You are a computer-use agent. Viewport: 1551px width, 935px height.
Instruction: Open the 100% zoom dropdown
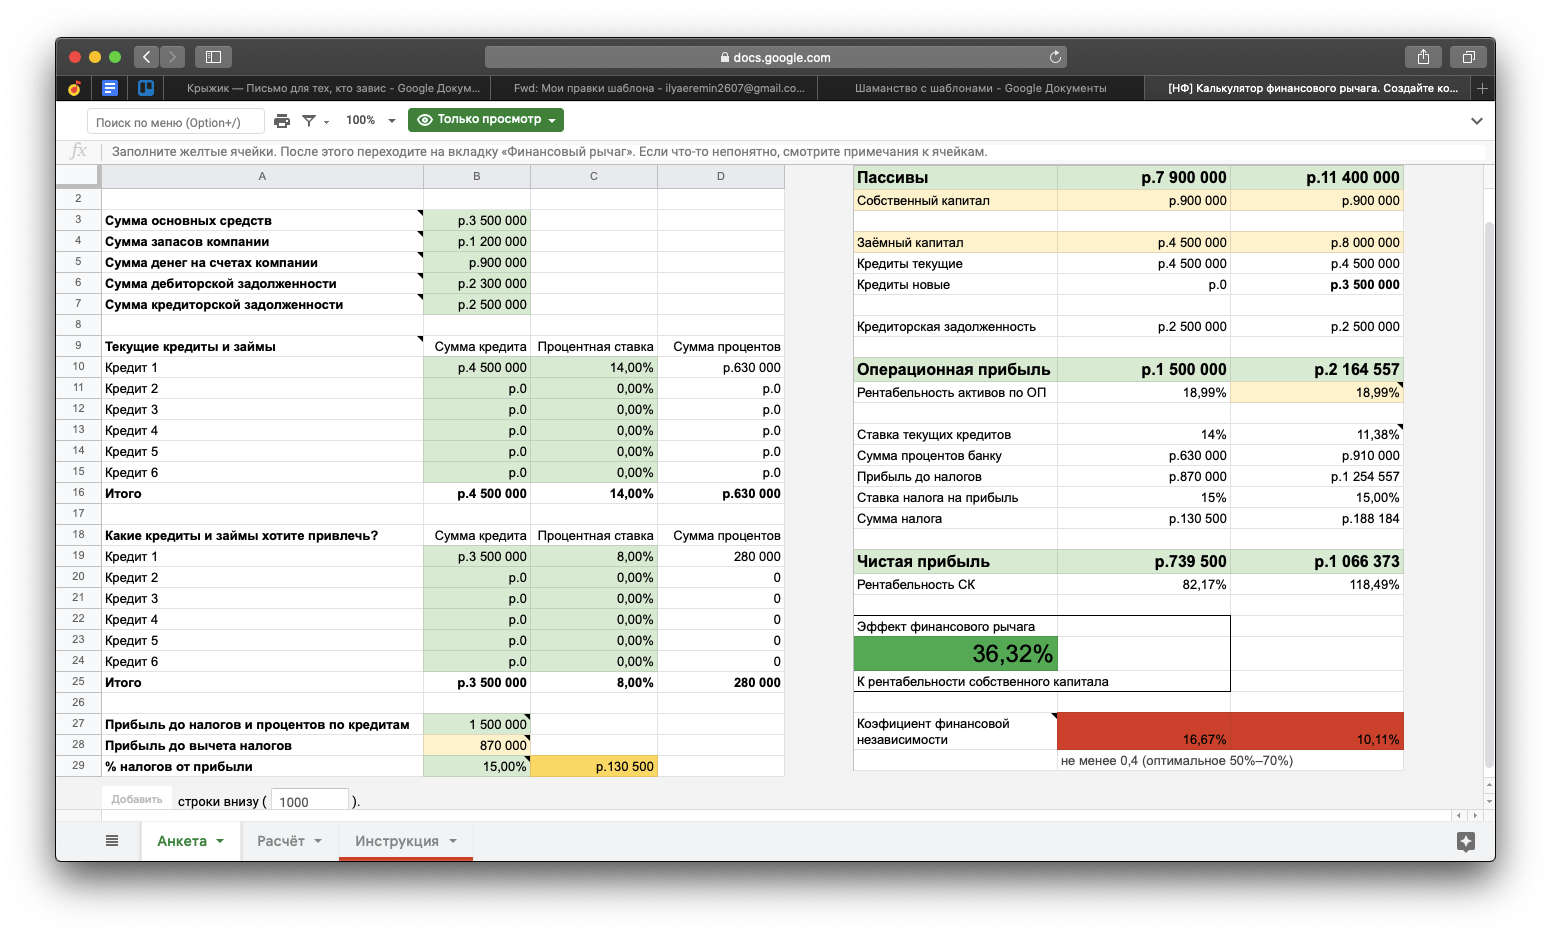pos(370,120)
